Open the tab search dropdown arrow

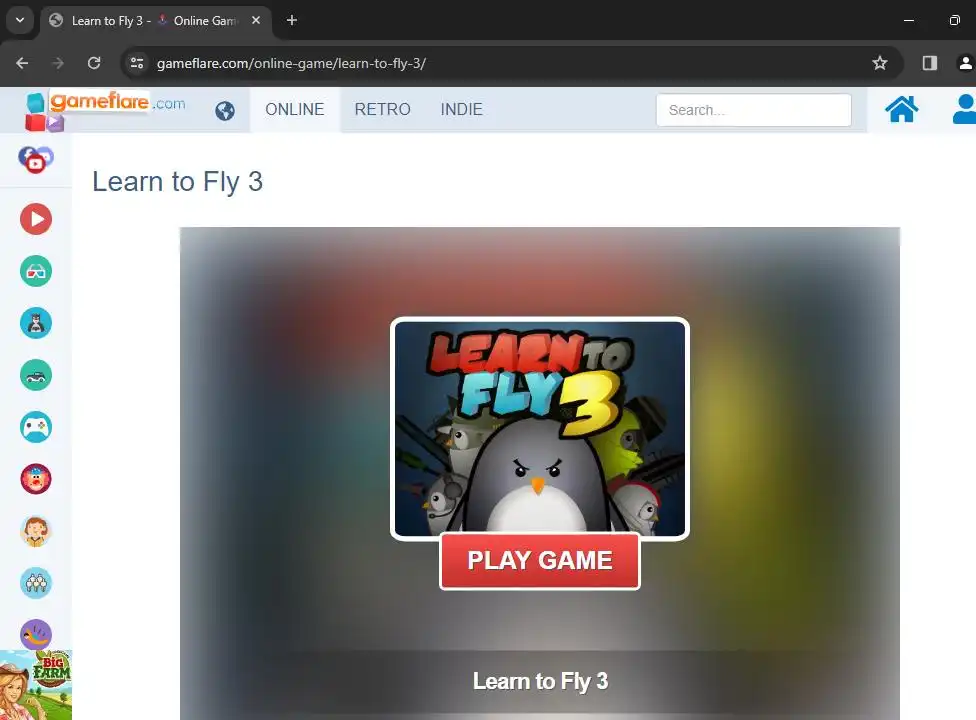click(x=20, y=20)
